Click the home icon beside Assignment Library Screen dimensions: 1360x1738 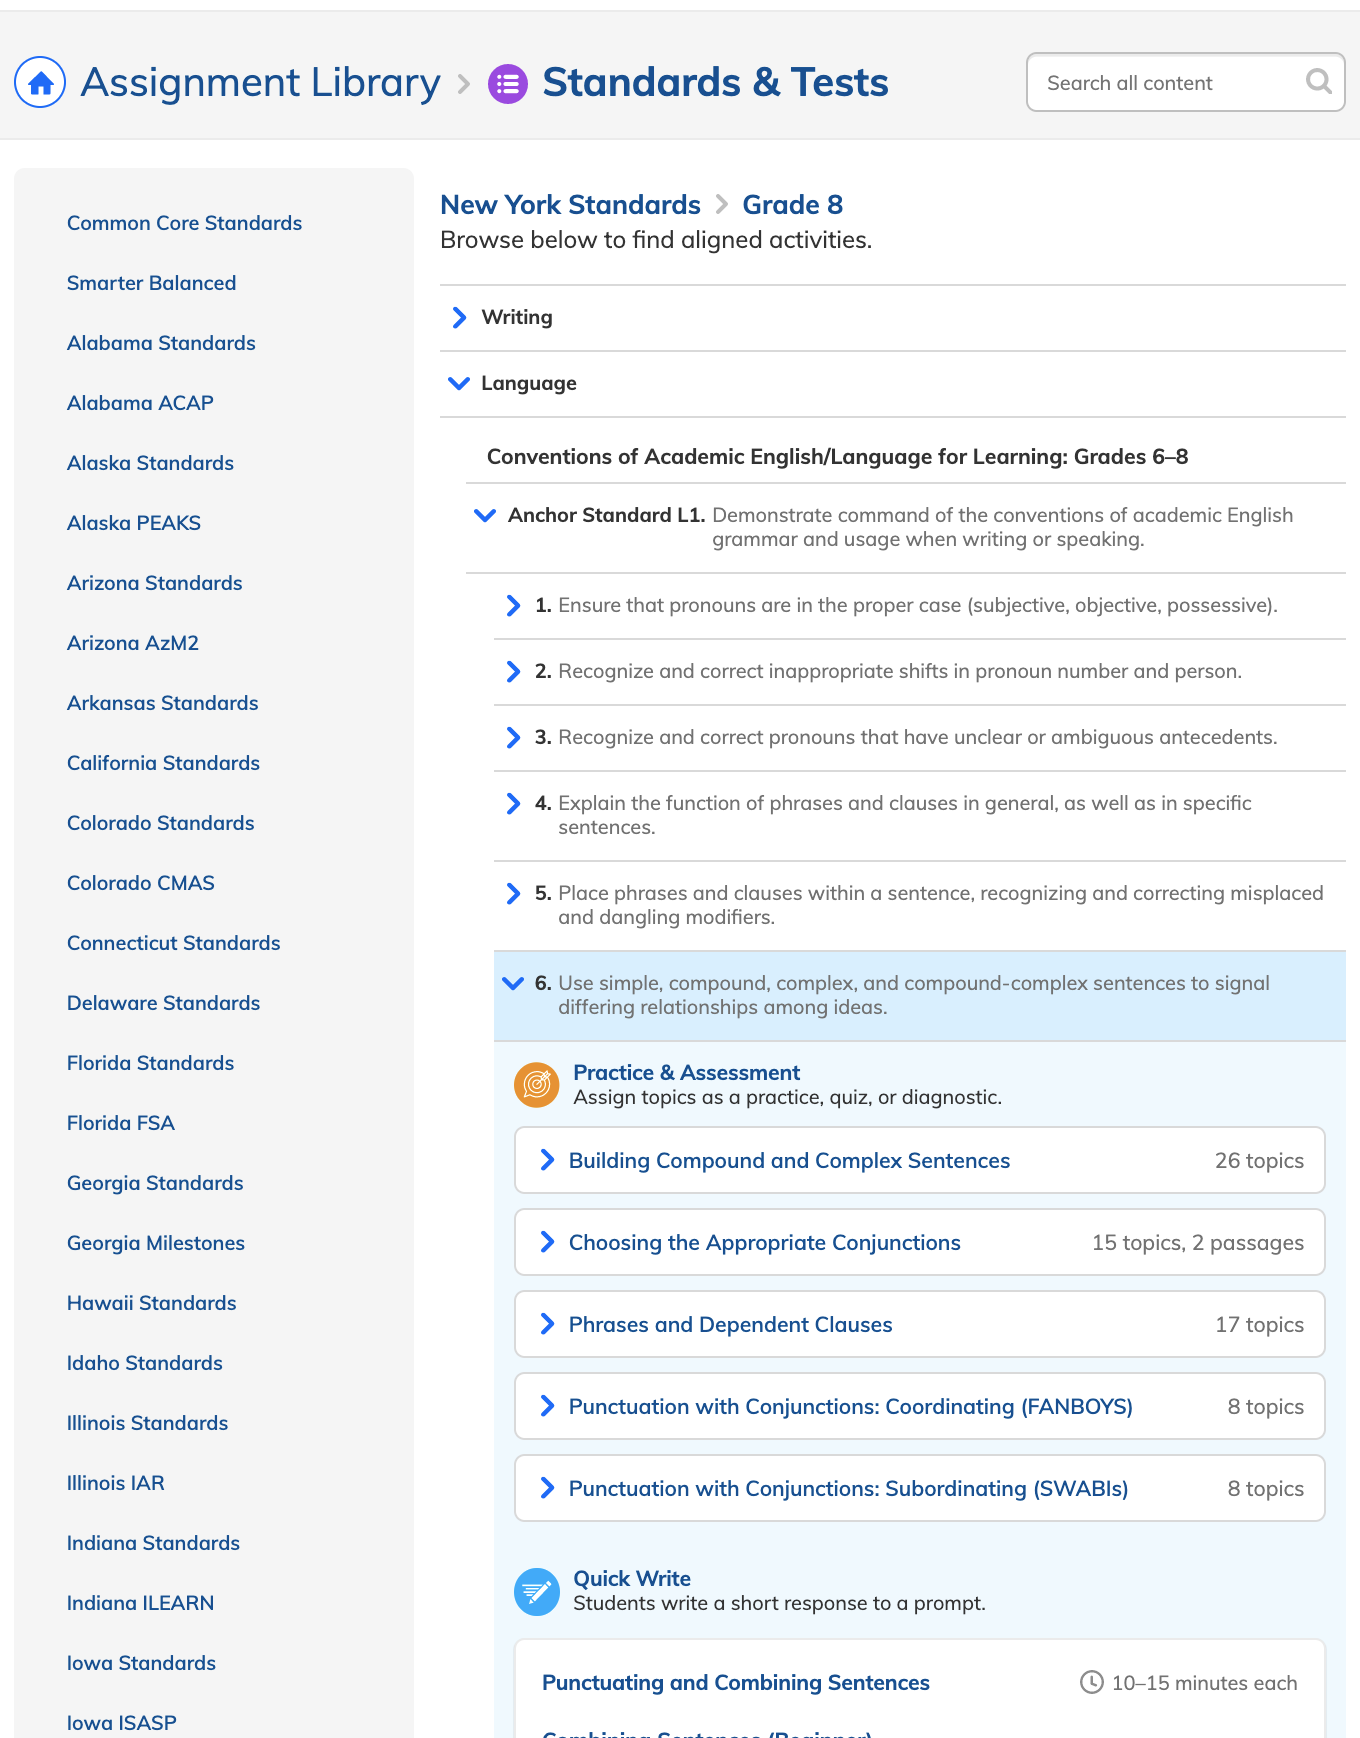coord(40,82)
